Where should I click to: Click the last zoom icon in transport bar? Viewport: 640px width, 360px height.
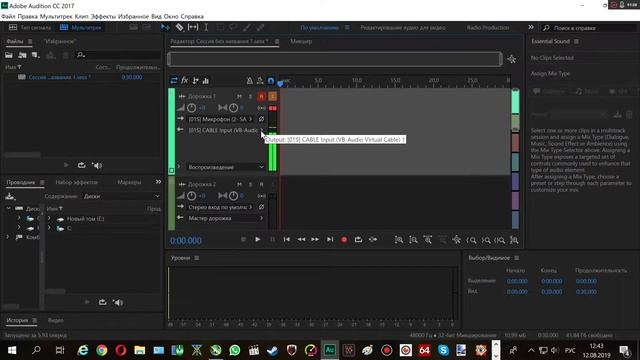[514, 240]
